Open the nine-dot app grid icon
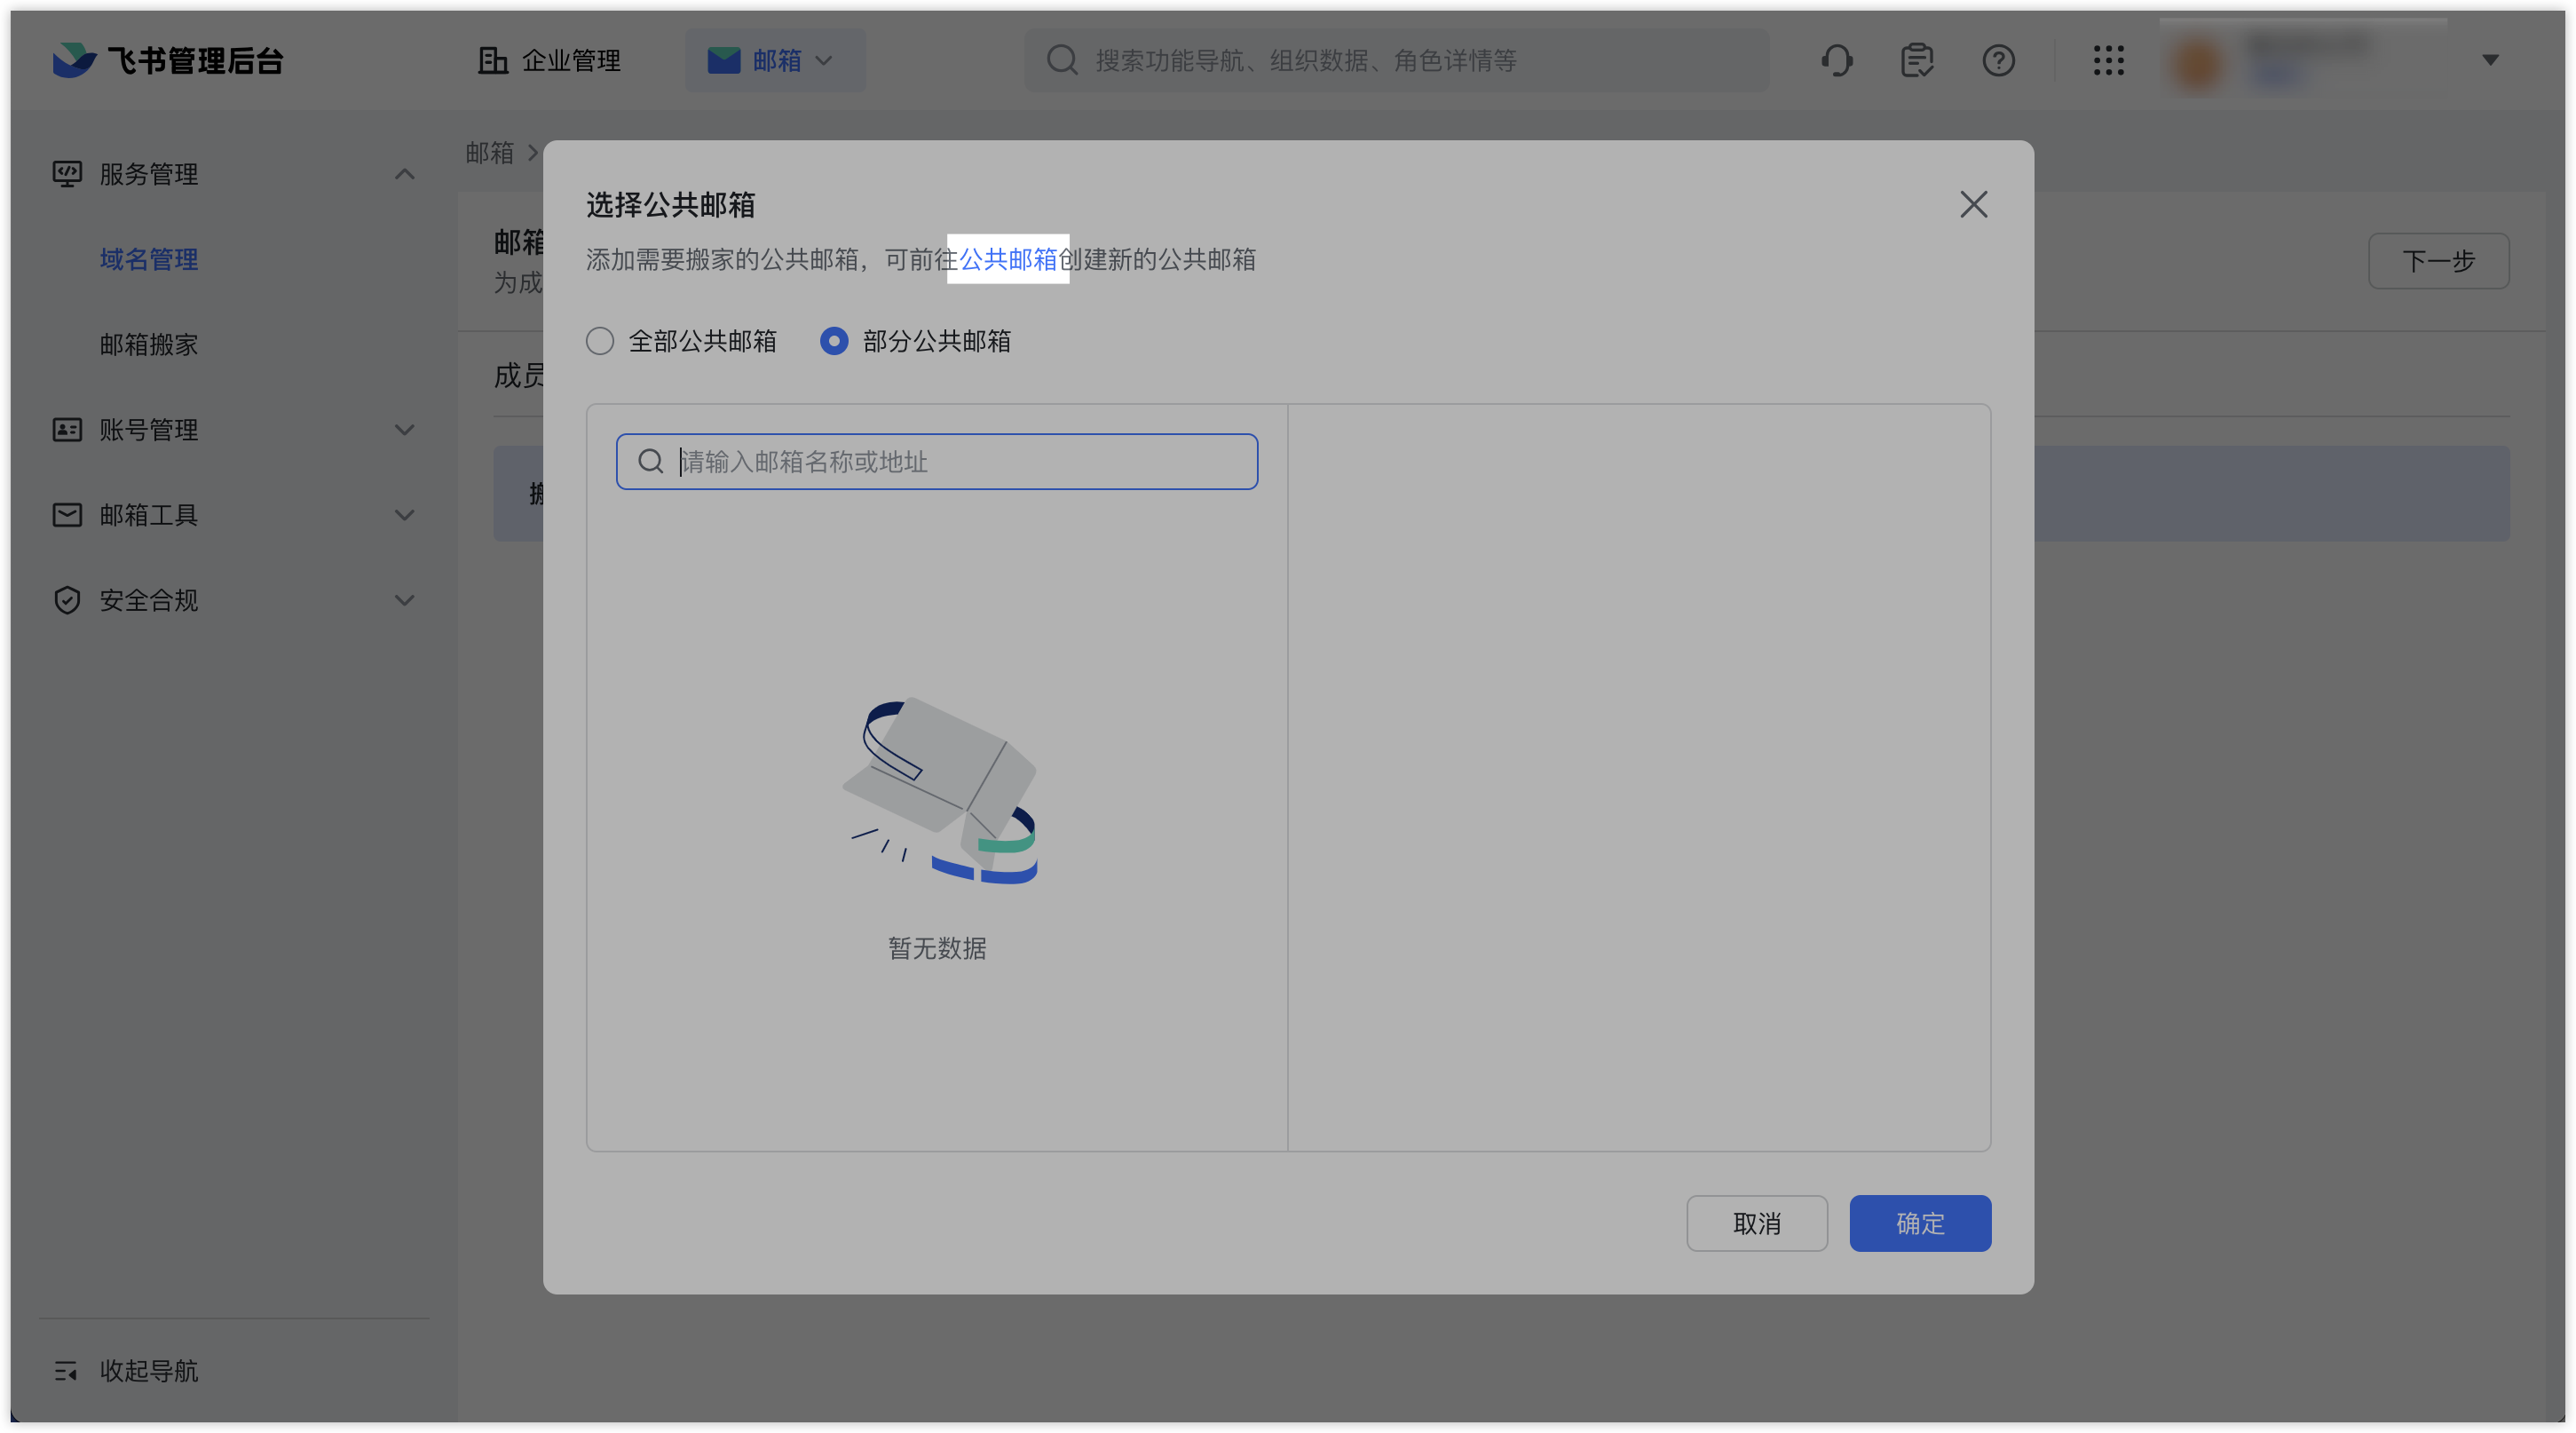This screenshot has height=1433, width=2576. coord(2108,60)
